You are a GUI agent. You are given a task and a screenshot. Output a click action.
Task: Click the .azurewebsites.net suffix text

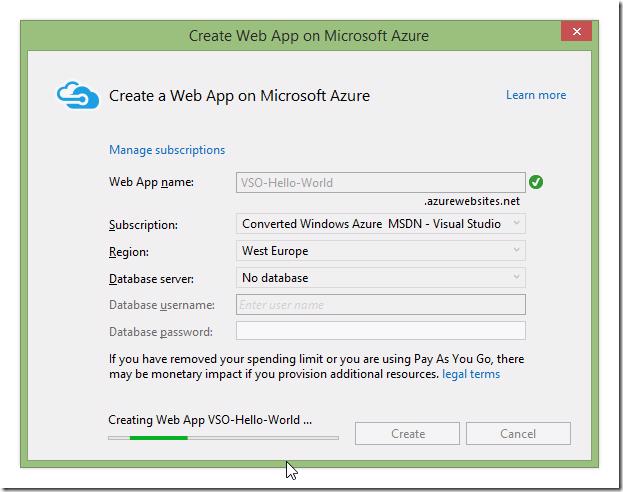[x=472, y=201]
